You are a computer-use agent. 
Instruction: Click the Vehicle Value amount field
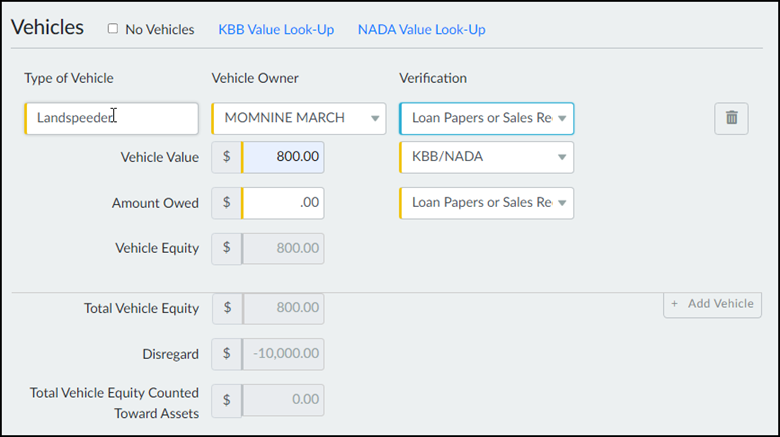pyautogui.click(x=283, y=157)
